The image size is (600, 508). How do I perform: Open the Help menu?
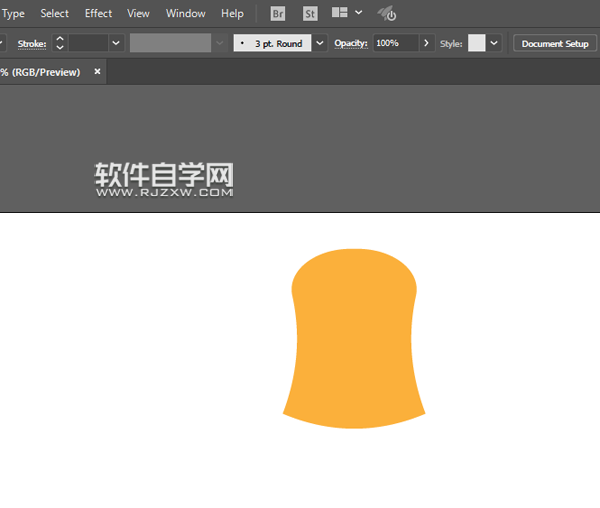tap(232, 14)
